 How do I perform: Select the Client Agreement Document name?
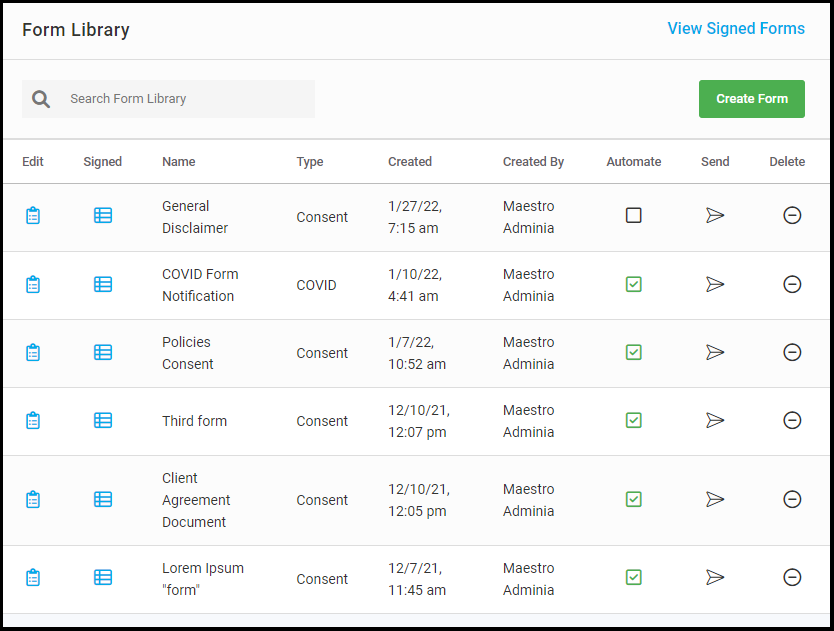pyautogui.click(x=196, y=500)
